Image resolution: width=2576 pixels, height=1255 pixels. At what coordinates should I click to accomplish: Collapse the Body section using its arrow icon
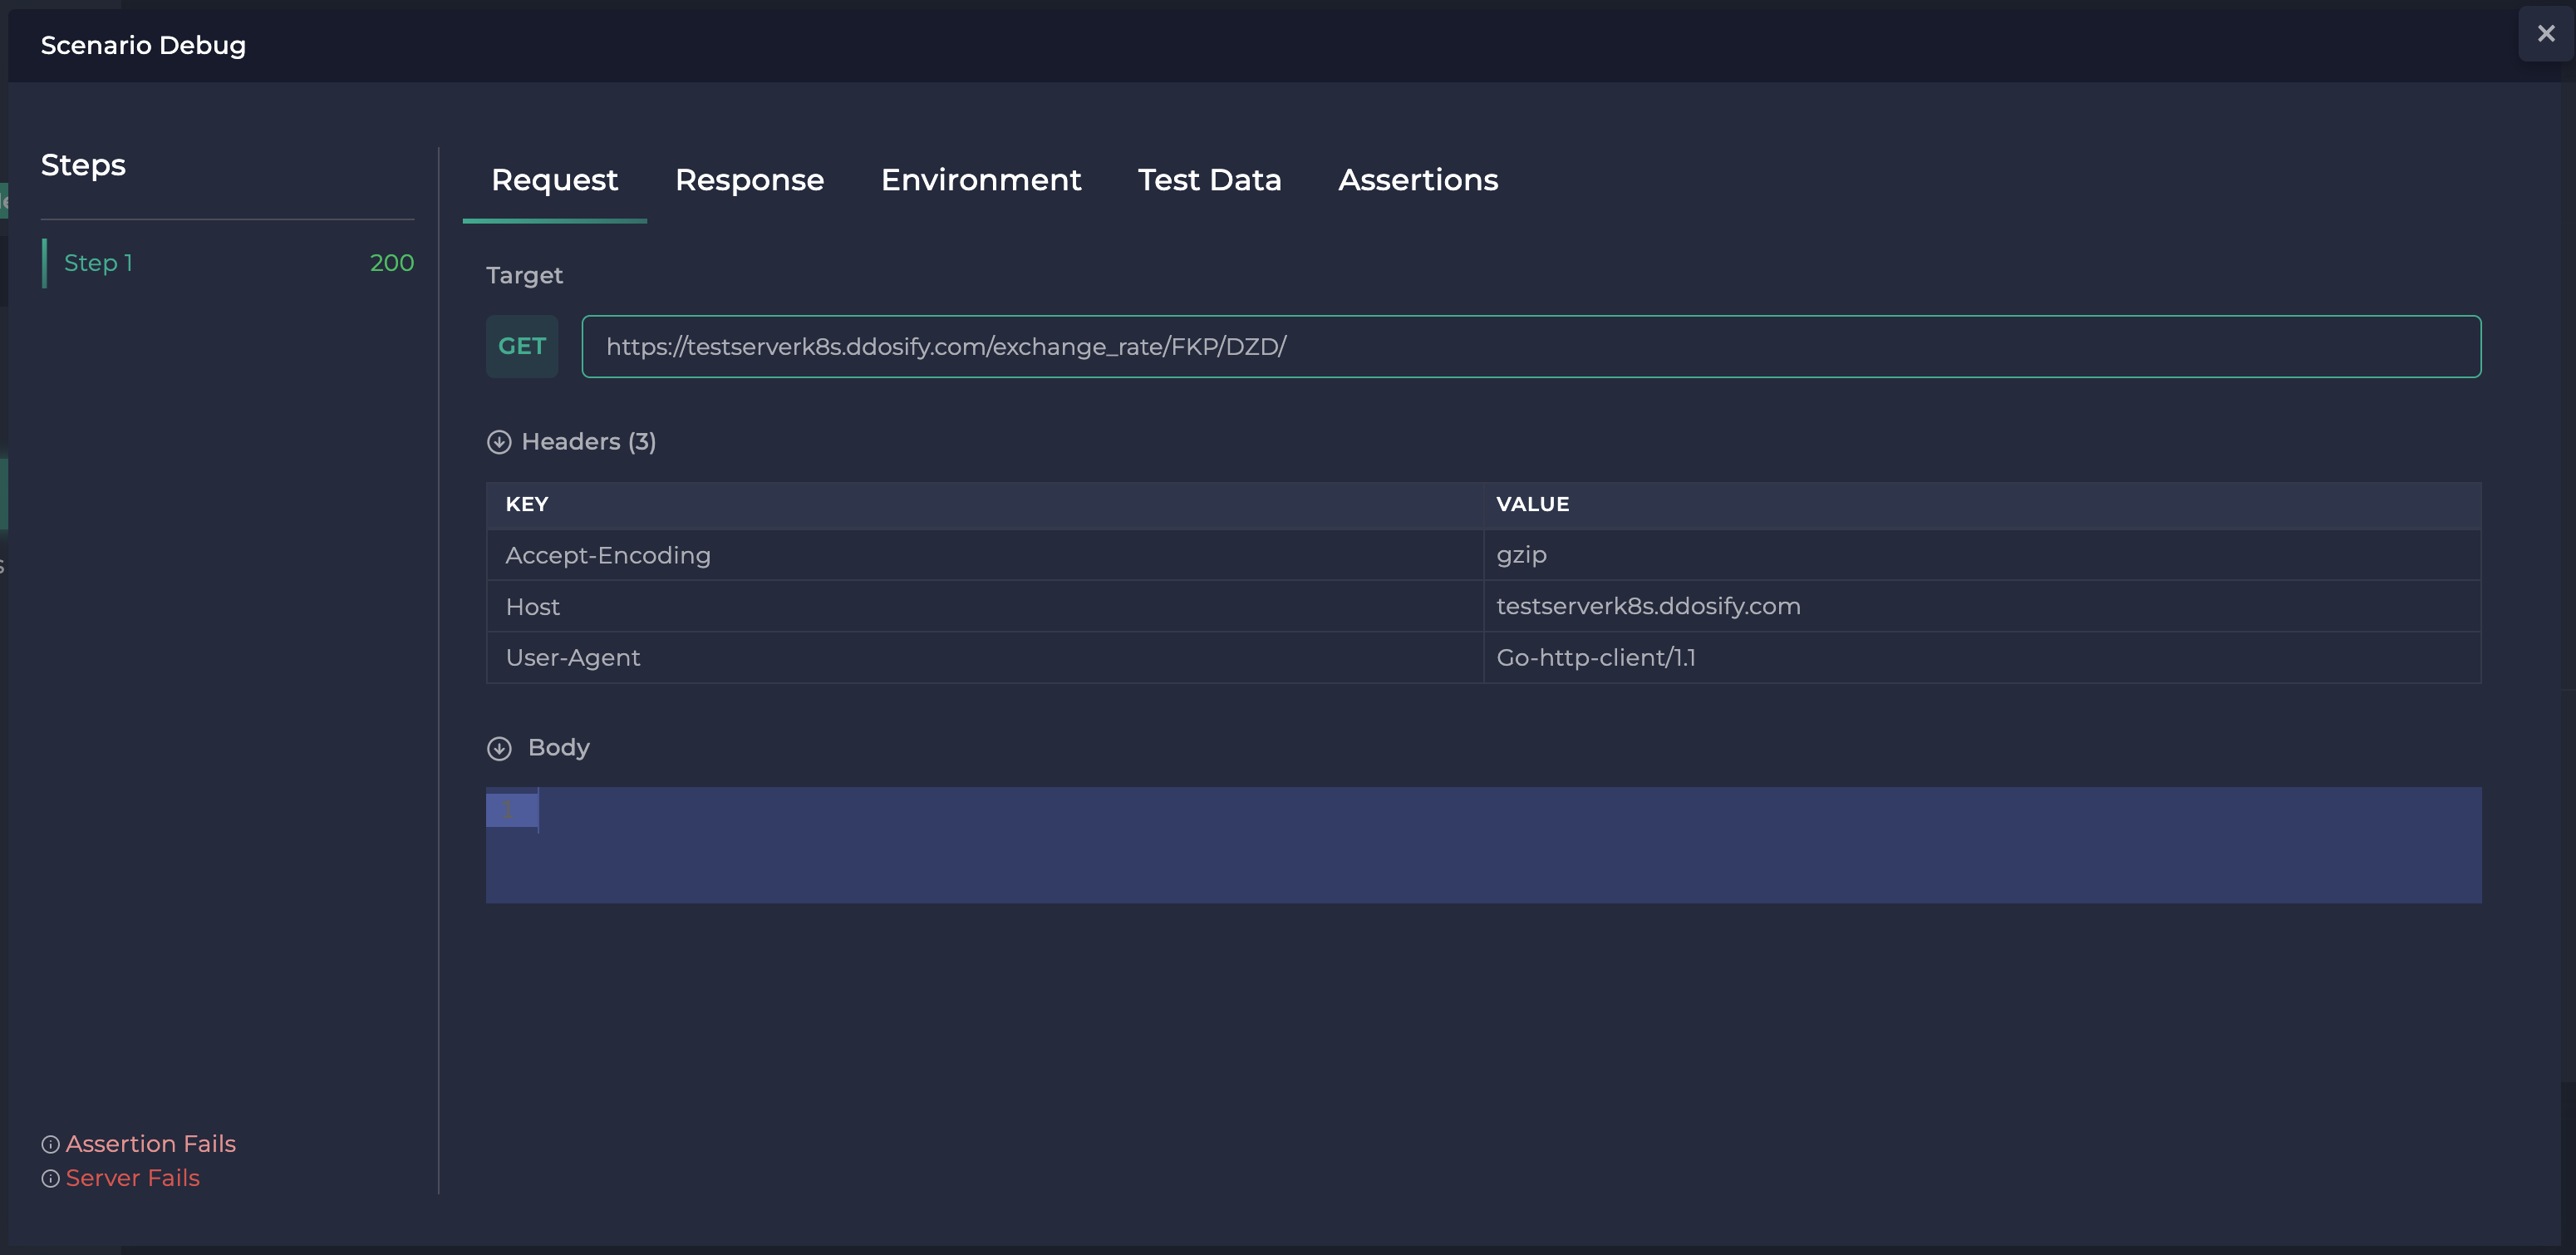(x=500, y=747)
